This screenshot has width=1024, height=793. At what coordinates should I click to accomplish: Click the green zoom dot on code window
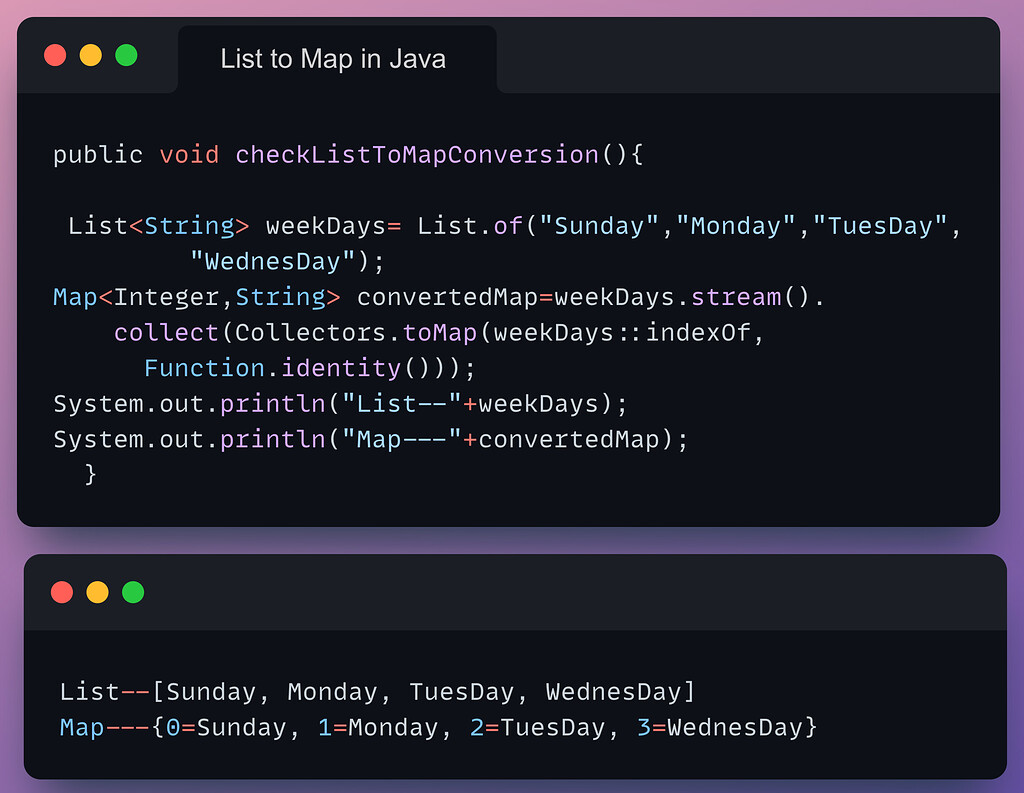click(x=126, y=55)
